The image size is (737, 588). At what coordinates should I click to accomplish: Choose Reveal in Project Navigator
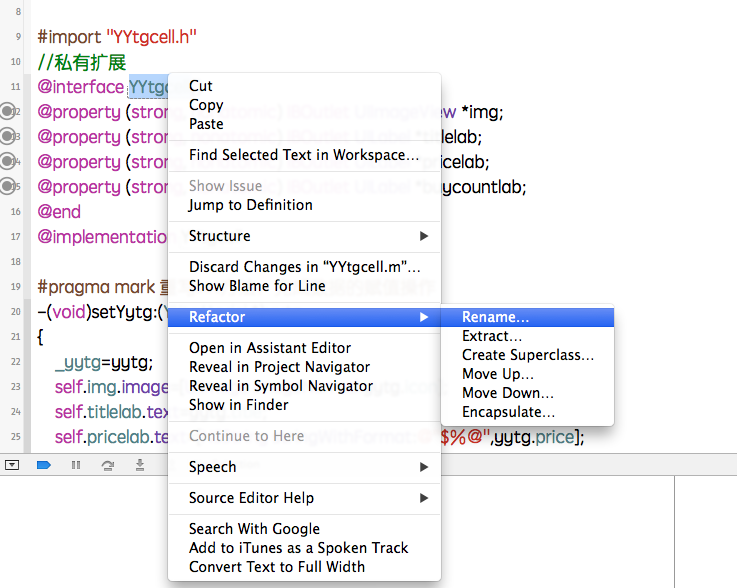click(304, 367)
